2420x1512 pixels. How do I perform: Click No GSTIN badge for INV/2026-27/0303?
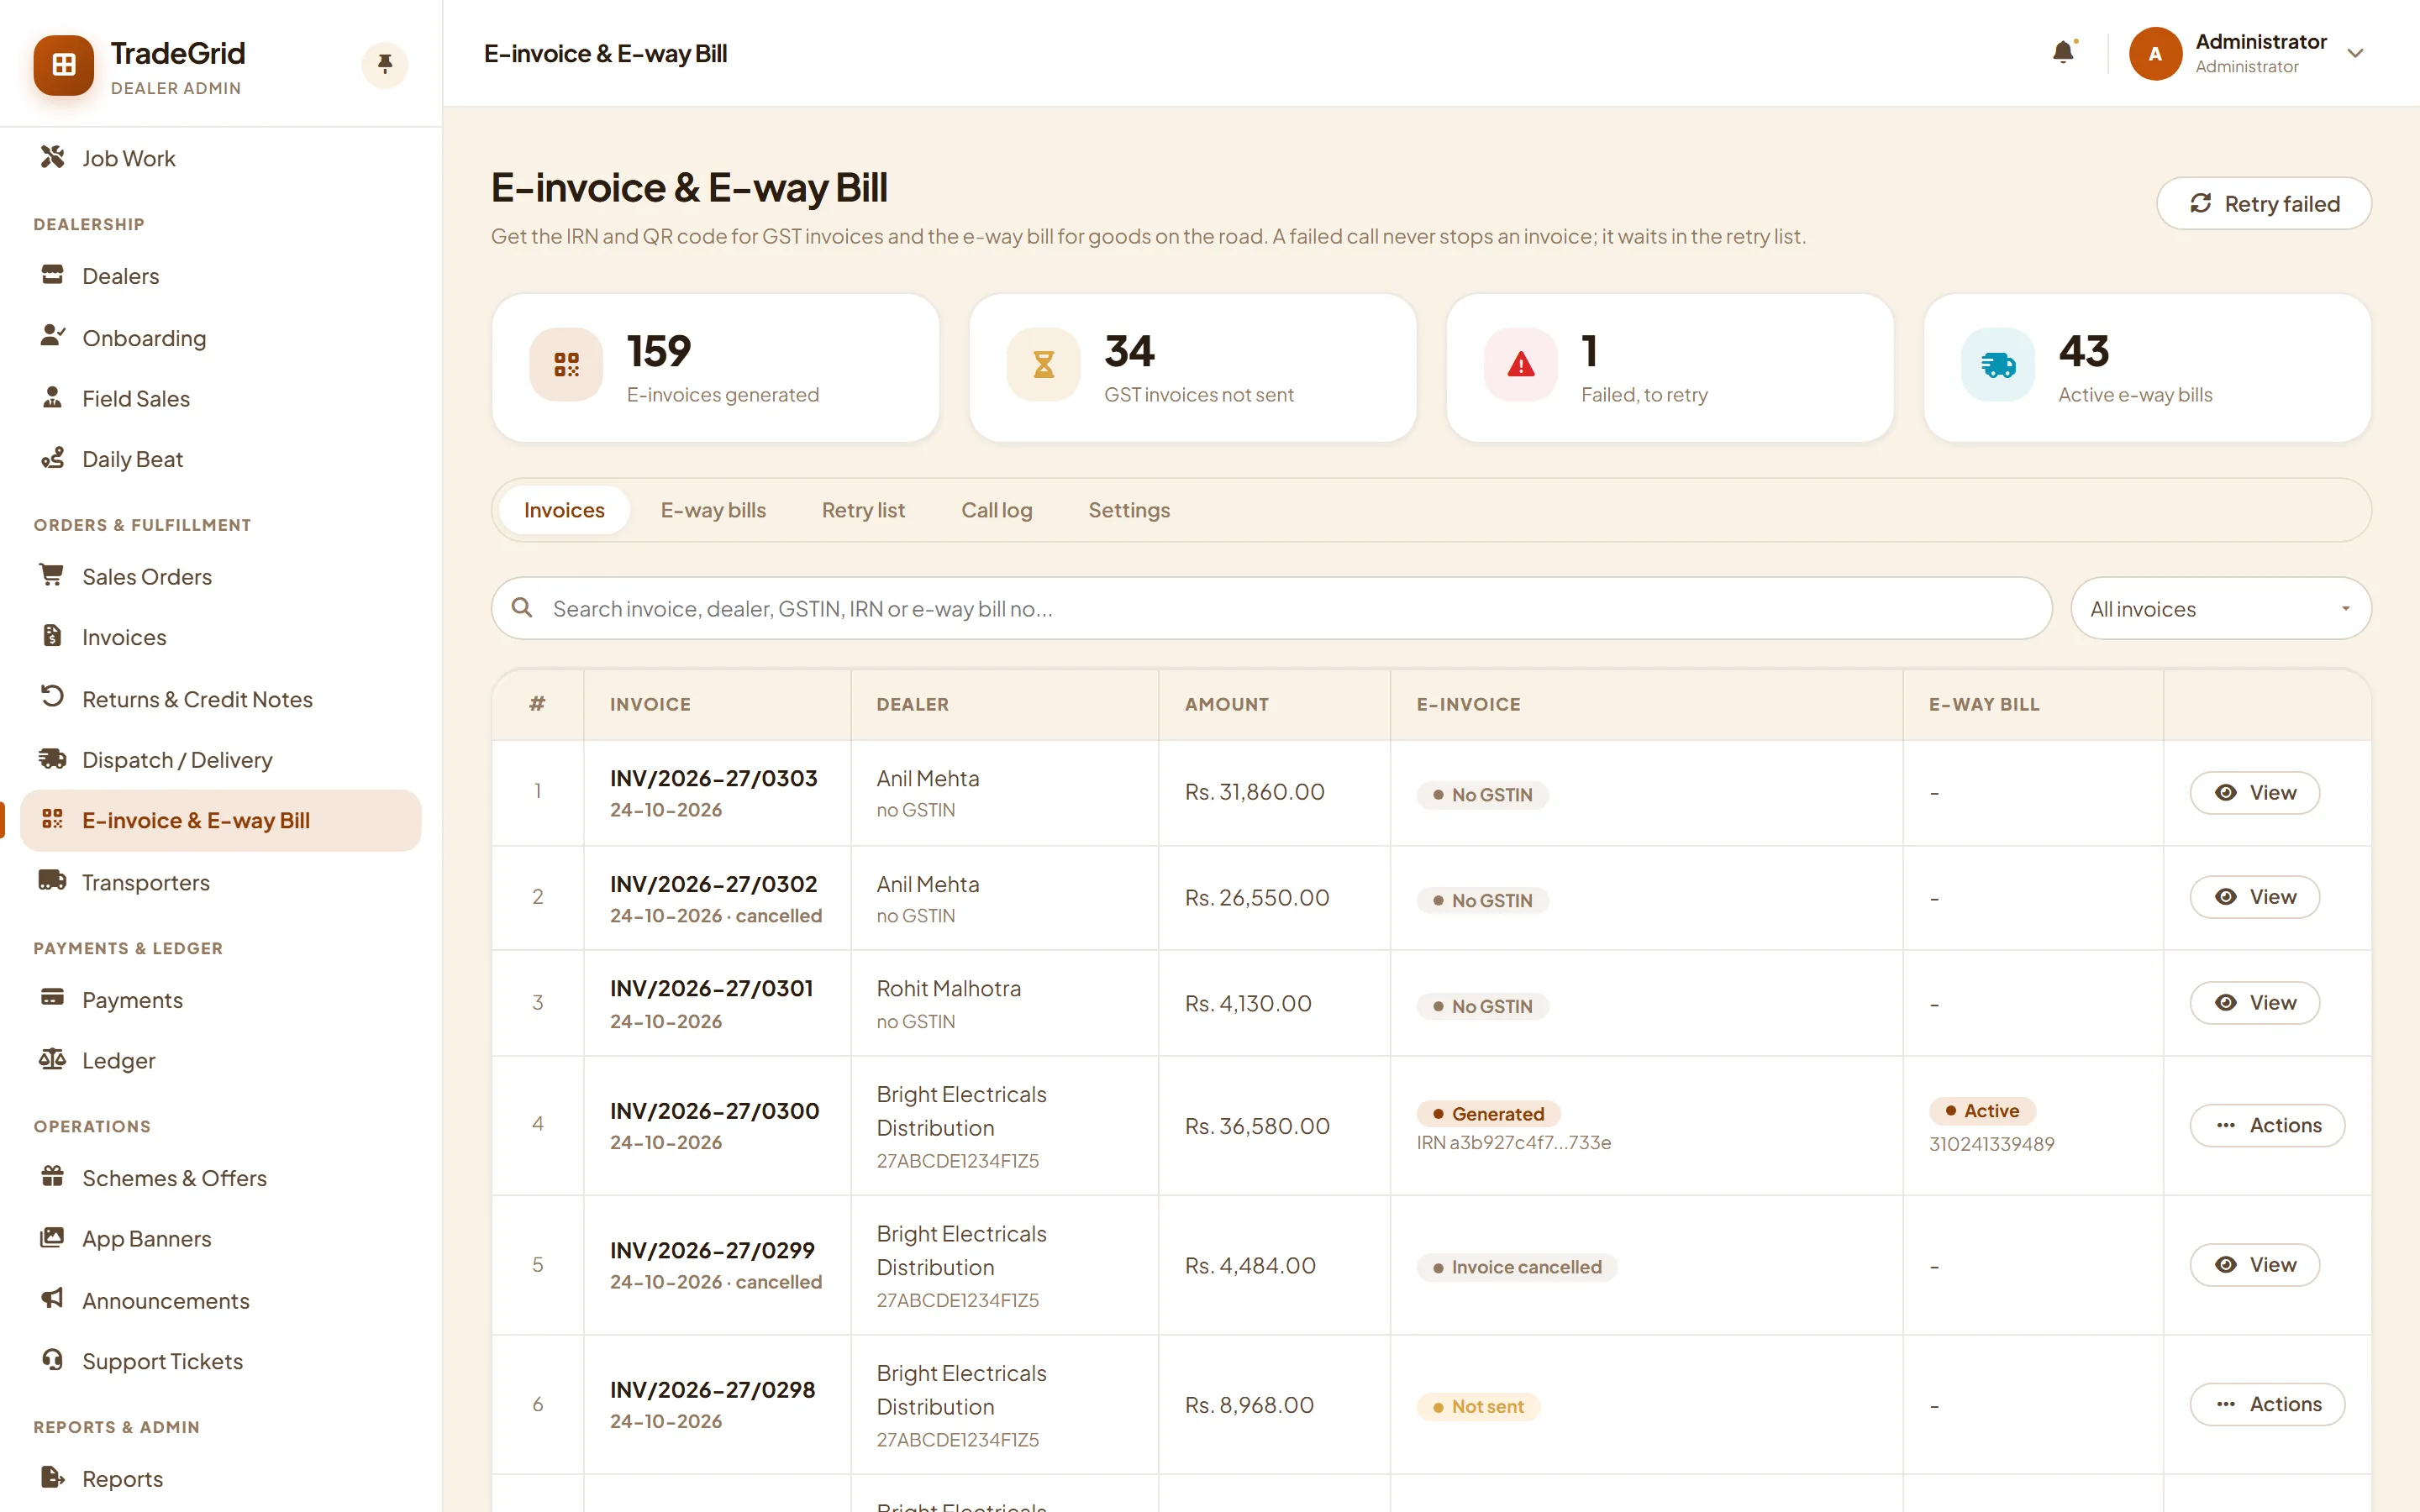tap(1482, 794)
